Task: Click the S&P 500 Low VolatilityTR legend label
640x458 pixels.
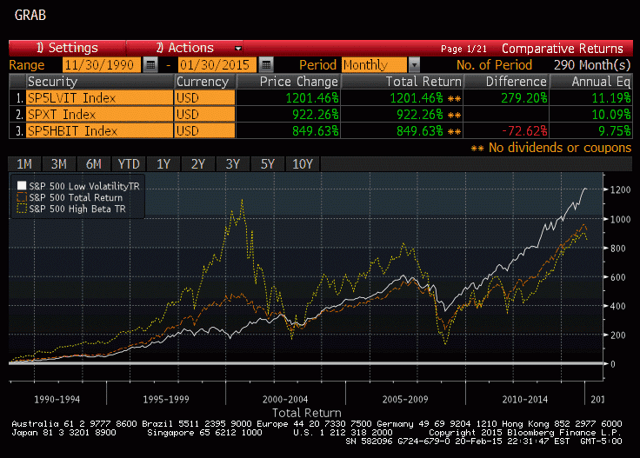Action: (x=84, y=186)
